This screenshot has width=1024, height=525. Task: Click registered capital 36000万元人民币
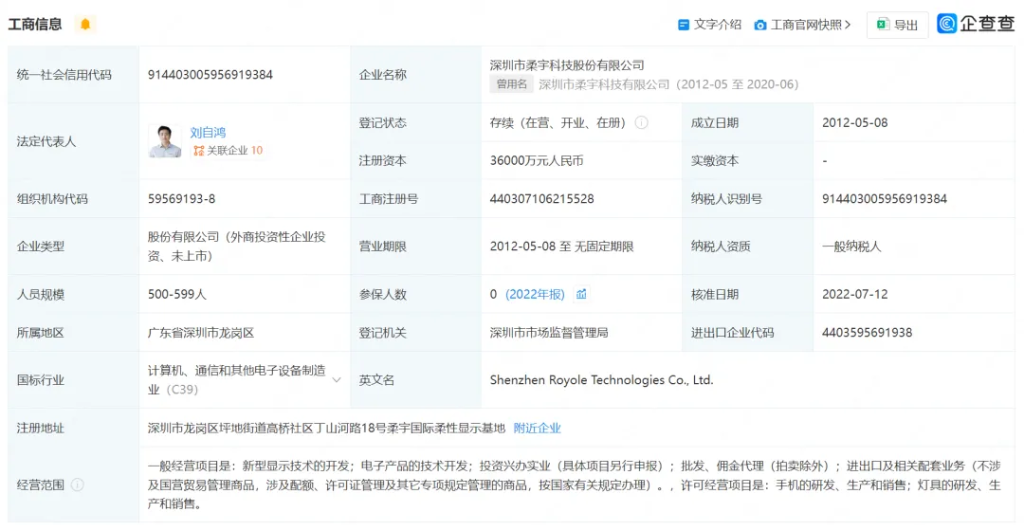click(x=537, y=161)
